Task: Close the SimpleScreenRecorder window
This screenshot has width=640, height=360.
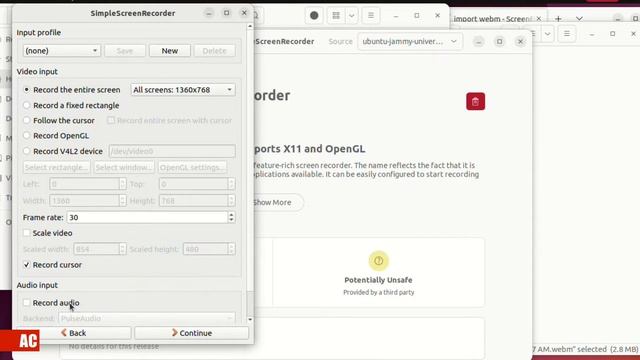Action: [x=244, y=13]
